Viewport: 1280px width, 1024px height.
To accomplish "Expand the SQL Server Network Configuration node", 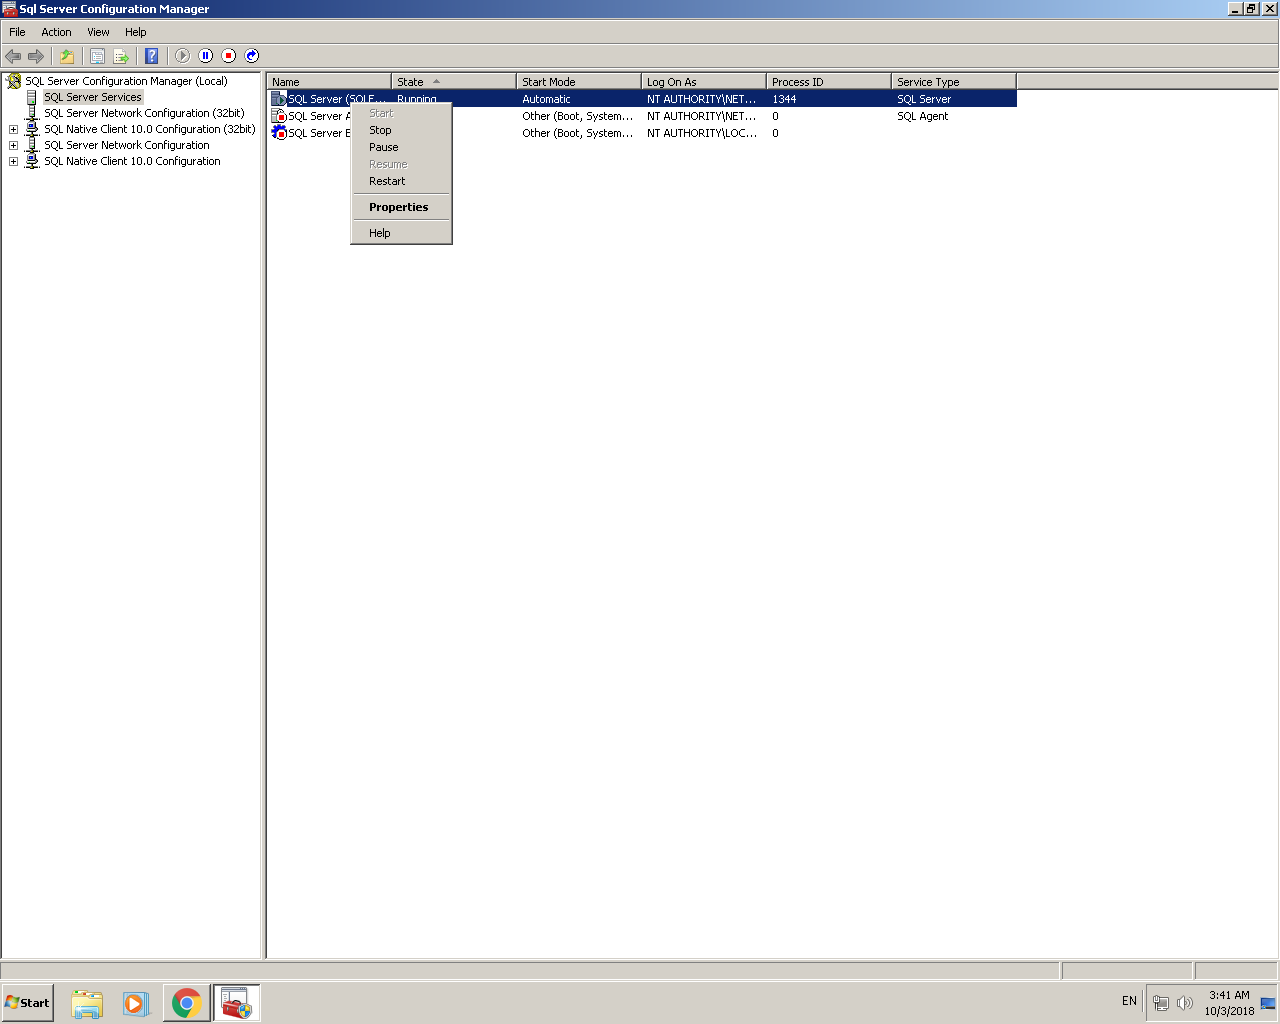I will (x=13, y=145).
